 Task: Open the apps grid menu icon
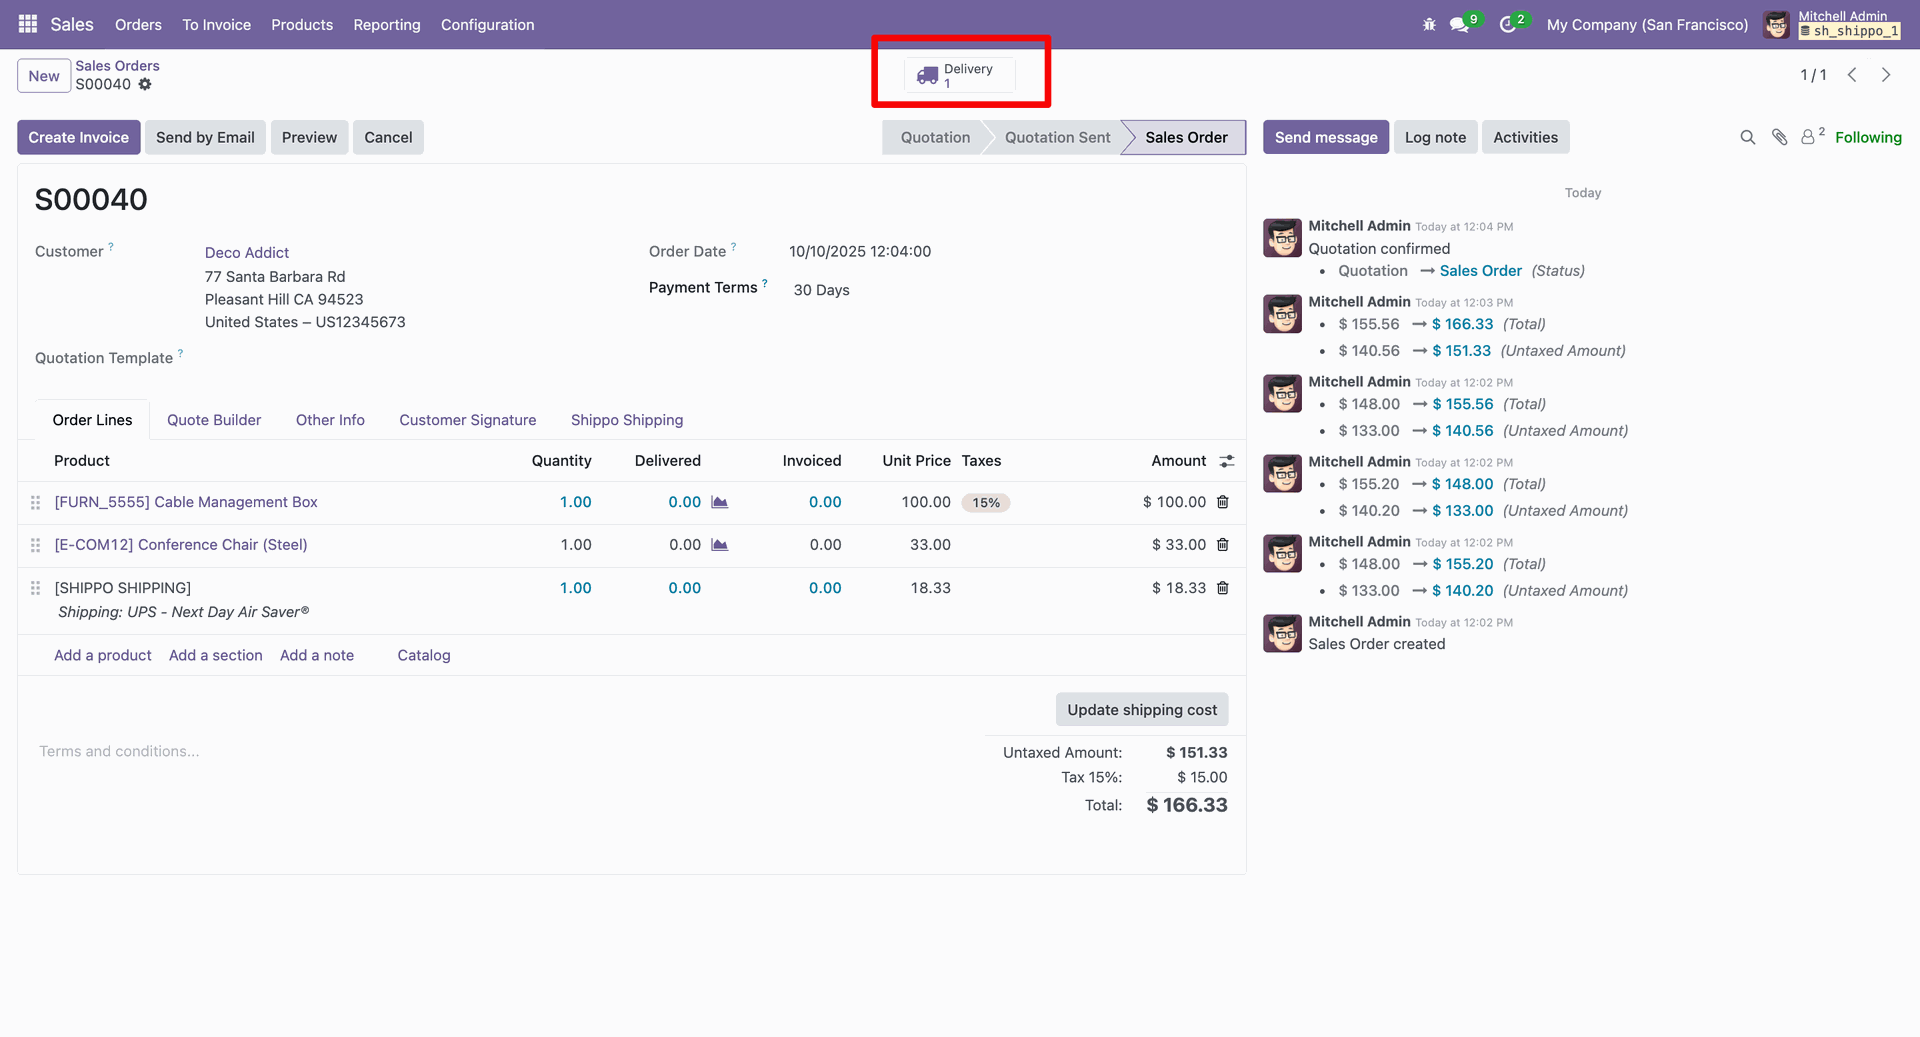click(x=28, y=24)
